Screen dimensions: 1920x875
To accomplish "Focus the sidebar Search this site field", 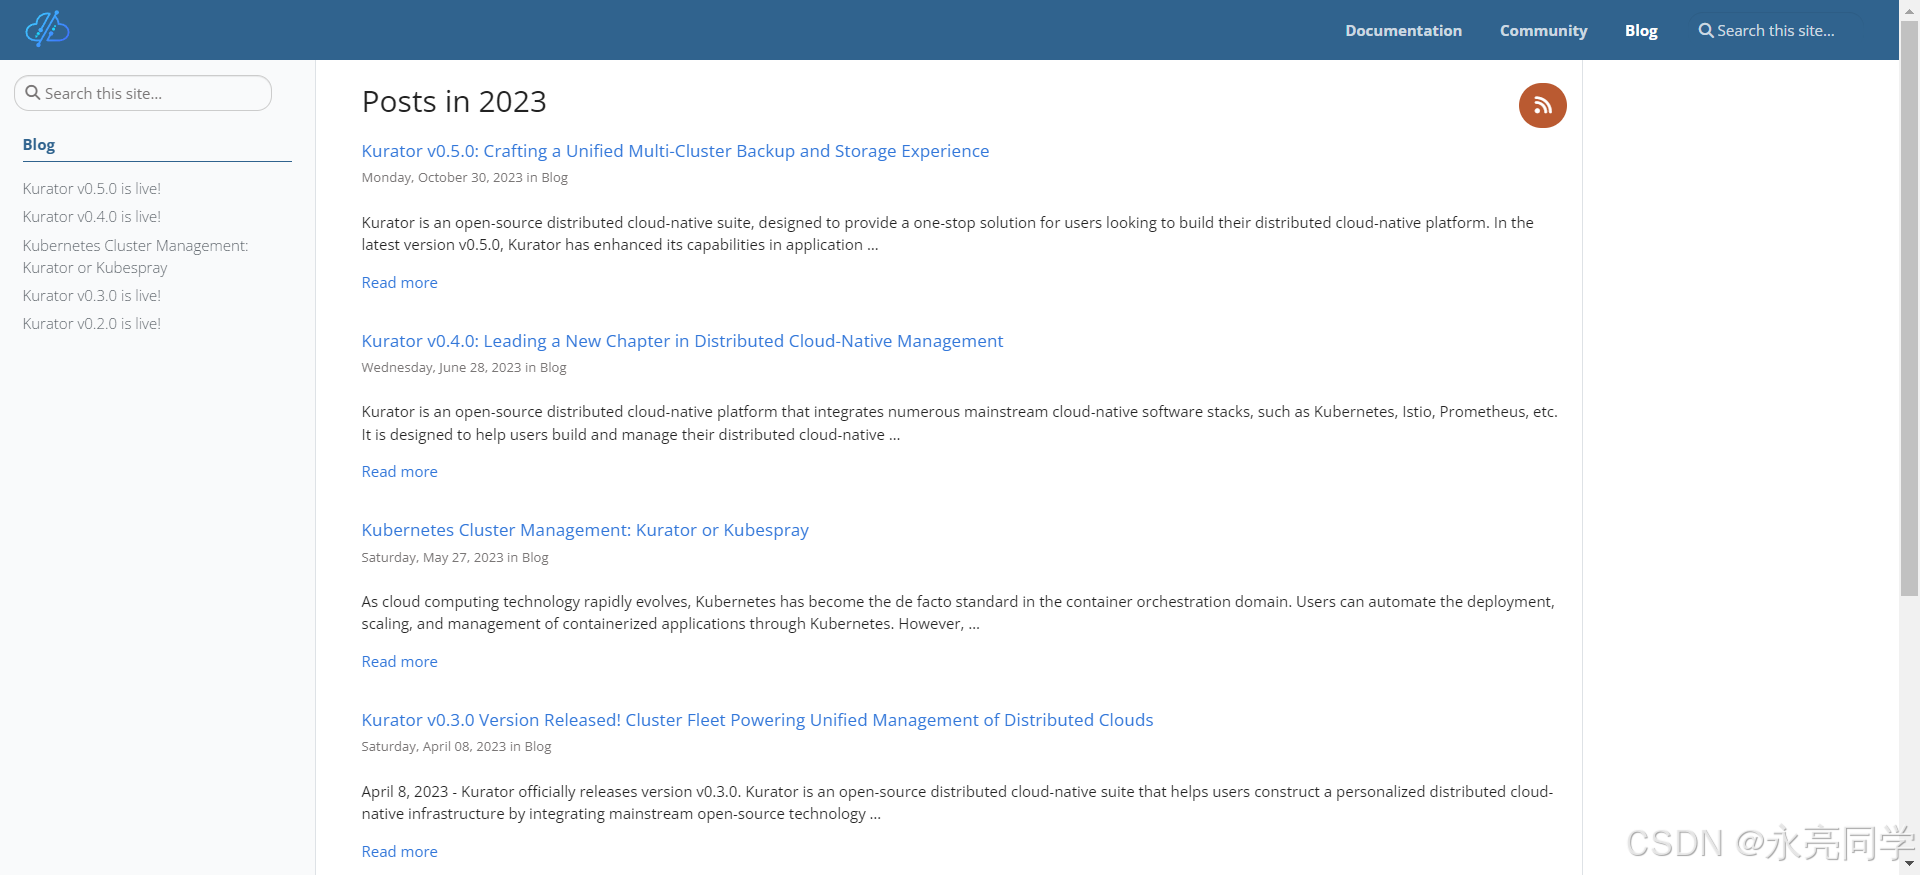I will [x=143, y=93].
